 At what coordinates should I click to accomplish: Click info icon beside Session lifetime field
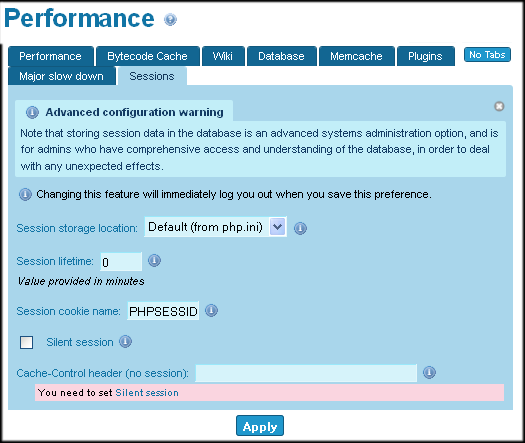(x=154, y=260)
